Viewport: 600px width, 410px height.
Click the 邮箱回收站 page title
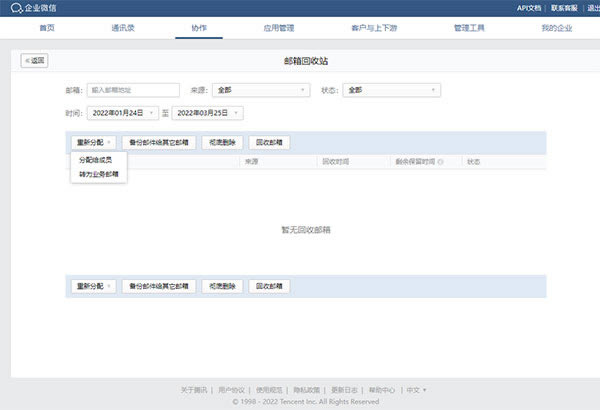306,61
